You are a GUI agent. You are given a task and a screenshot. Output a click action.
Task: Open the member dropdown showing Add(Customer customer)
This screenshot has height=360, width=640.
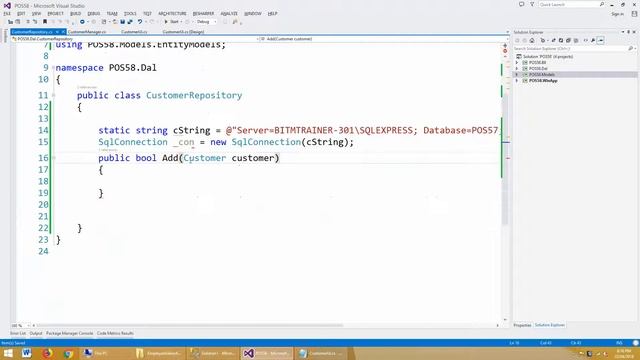[x=384, y=39]
